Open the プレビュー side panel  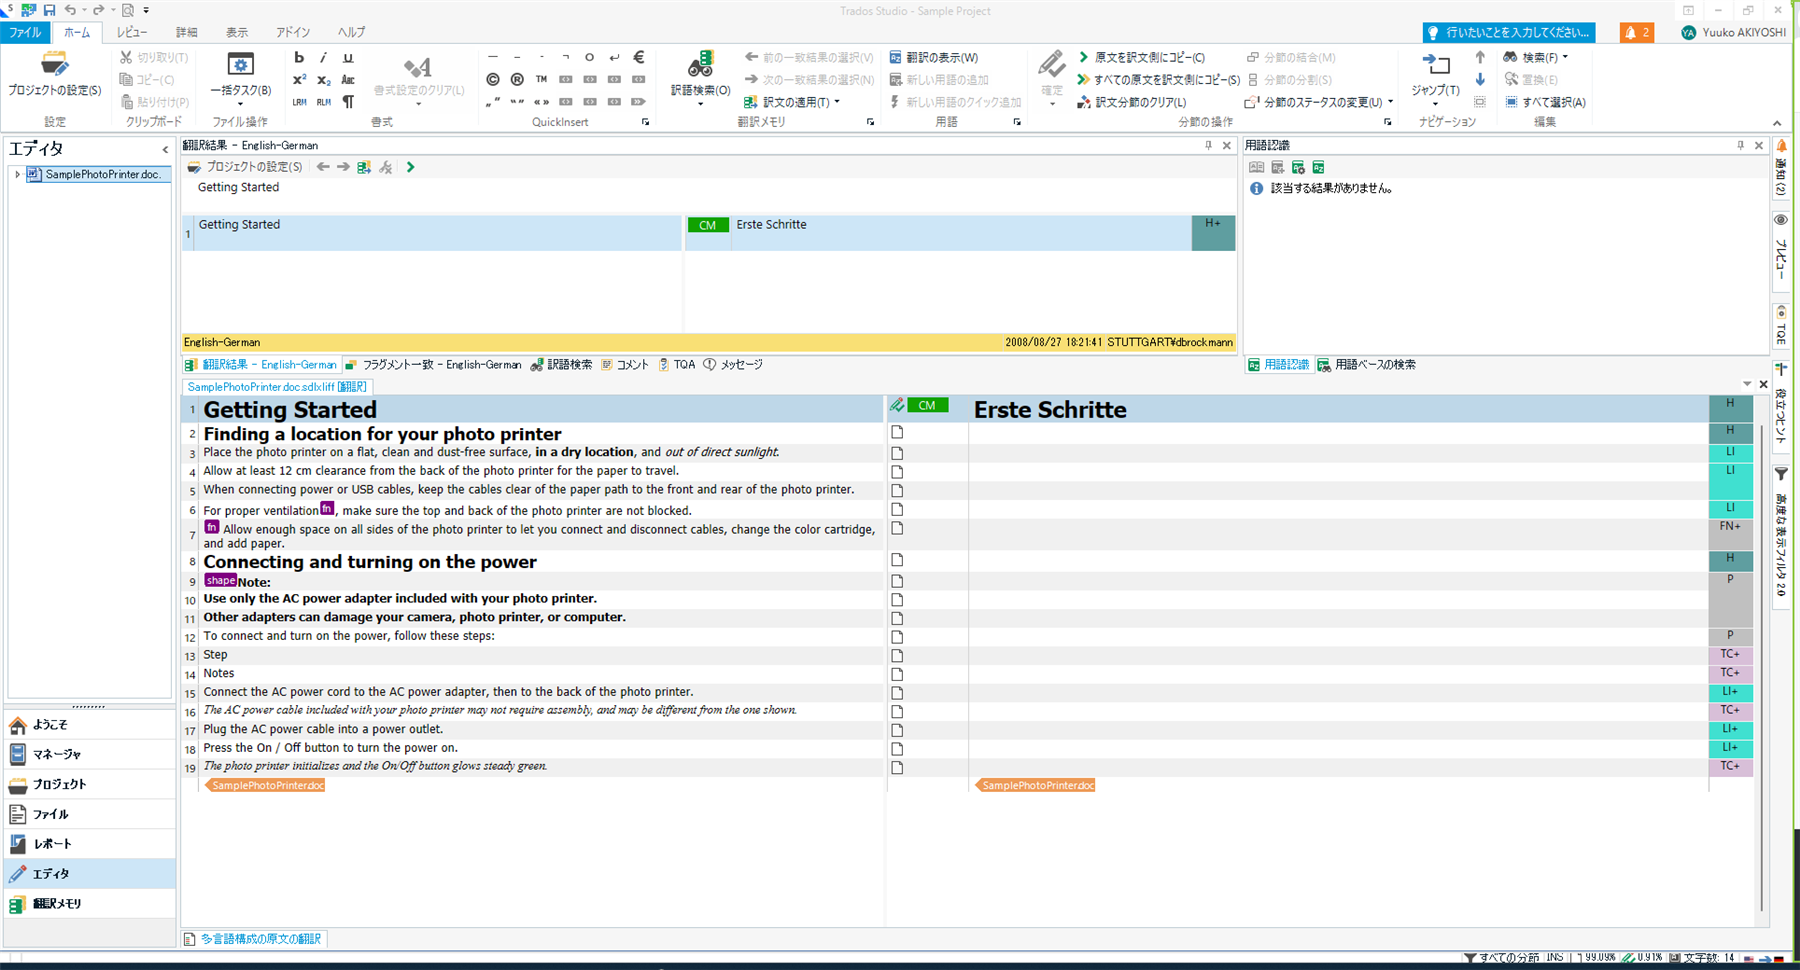point(1781,250)
